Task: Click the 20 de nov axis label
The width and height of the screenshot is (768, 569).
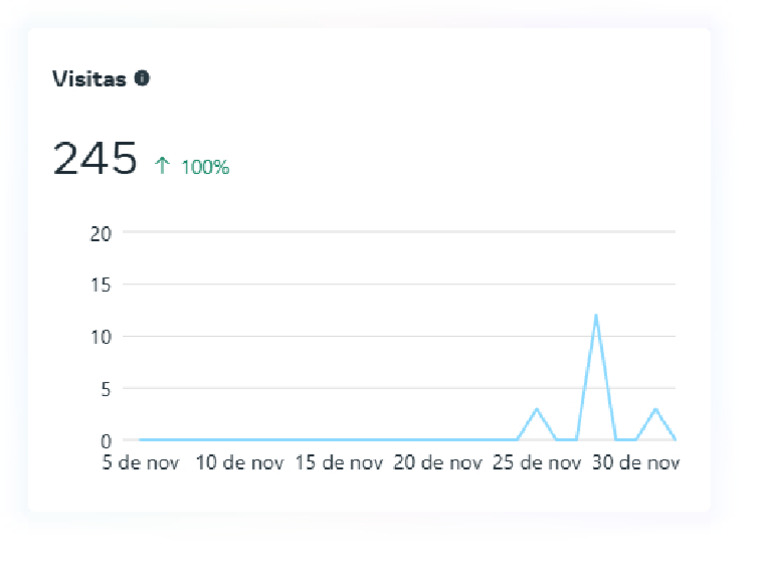Action: pos(438,463)
